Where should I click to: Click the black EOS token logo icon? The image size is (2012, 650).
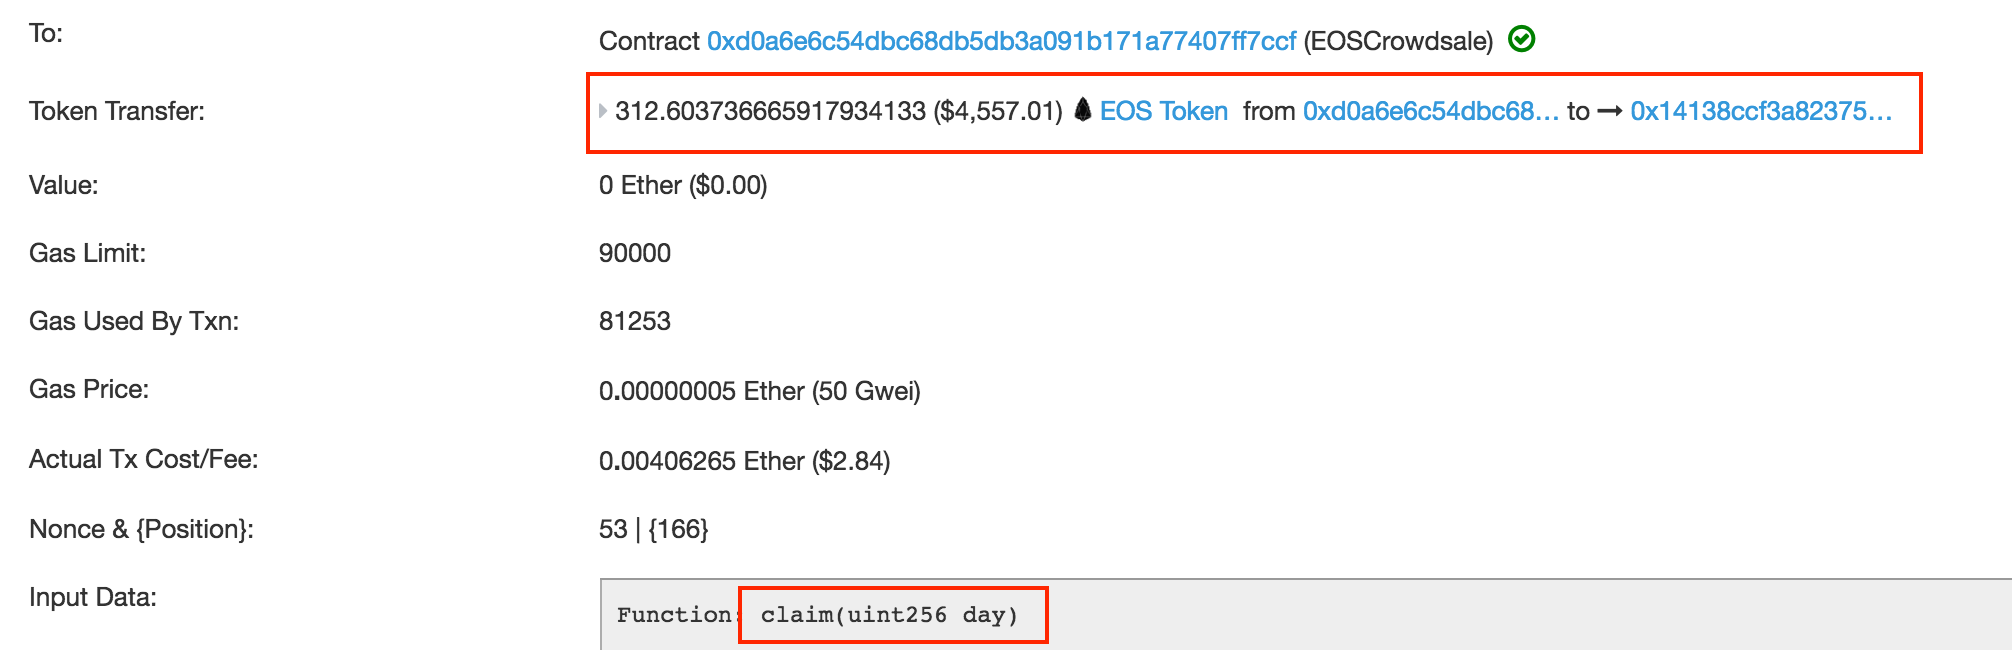pyautogui.click(x=1081, y=111)
